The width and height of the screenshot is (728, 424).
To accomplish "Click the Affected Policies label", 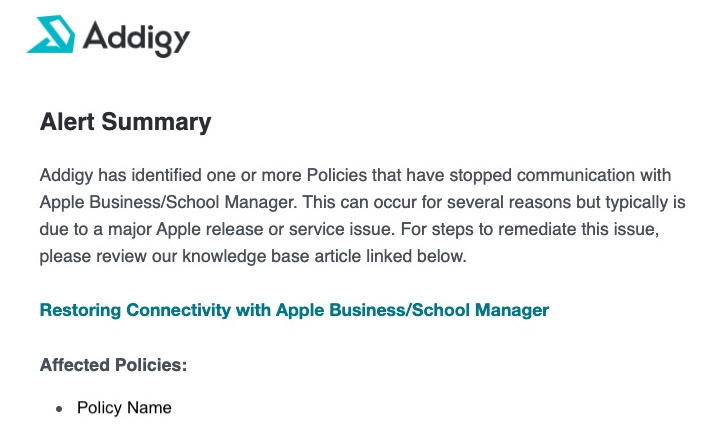I will (113, 365).
